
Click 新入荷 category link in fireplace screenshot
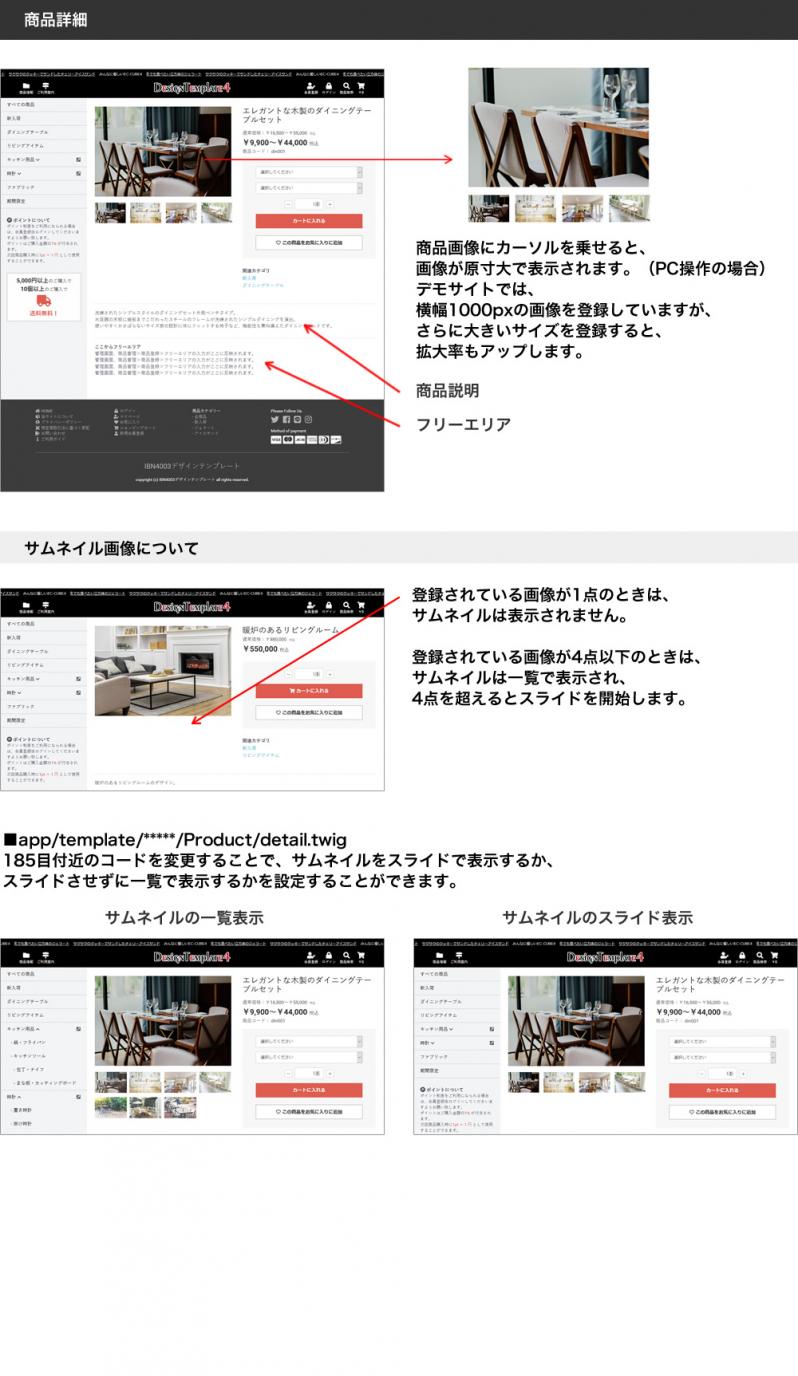tap(249, 748)
